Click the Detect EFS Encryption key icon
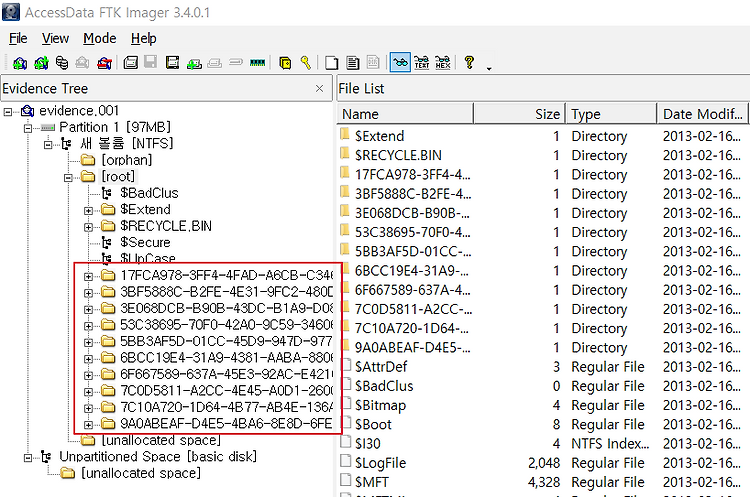750x497 pixels. [x=306, y=63]
